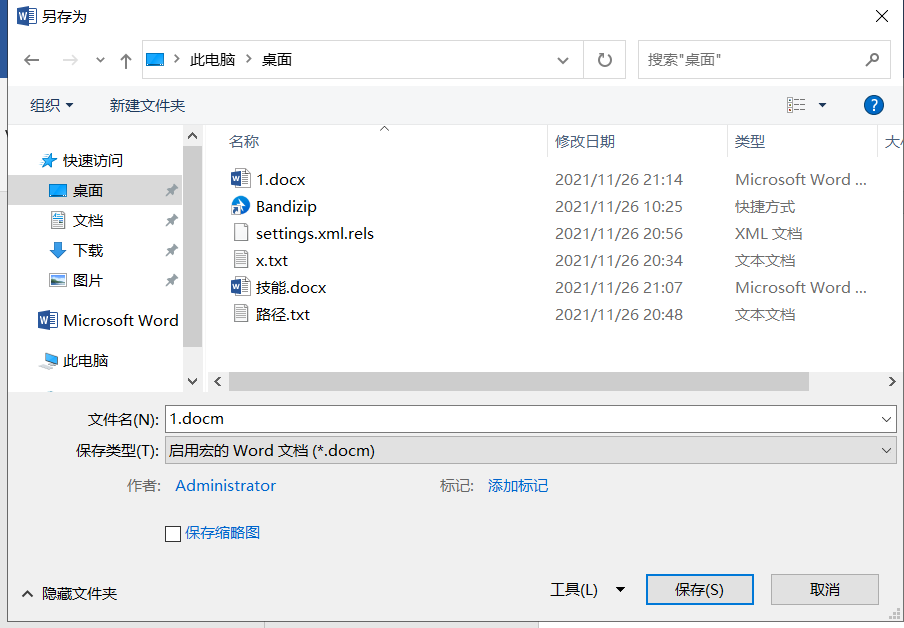Screen dimensions: 904x628
Task: Open 下载 in the navigation pane
Action: click(88, 250)
